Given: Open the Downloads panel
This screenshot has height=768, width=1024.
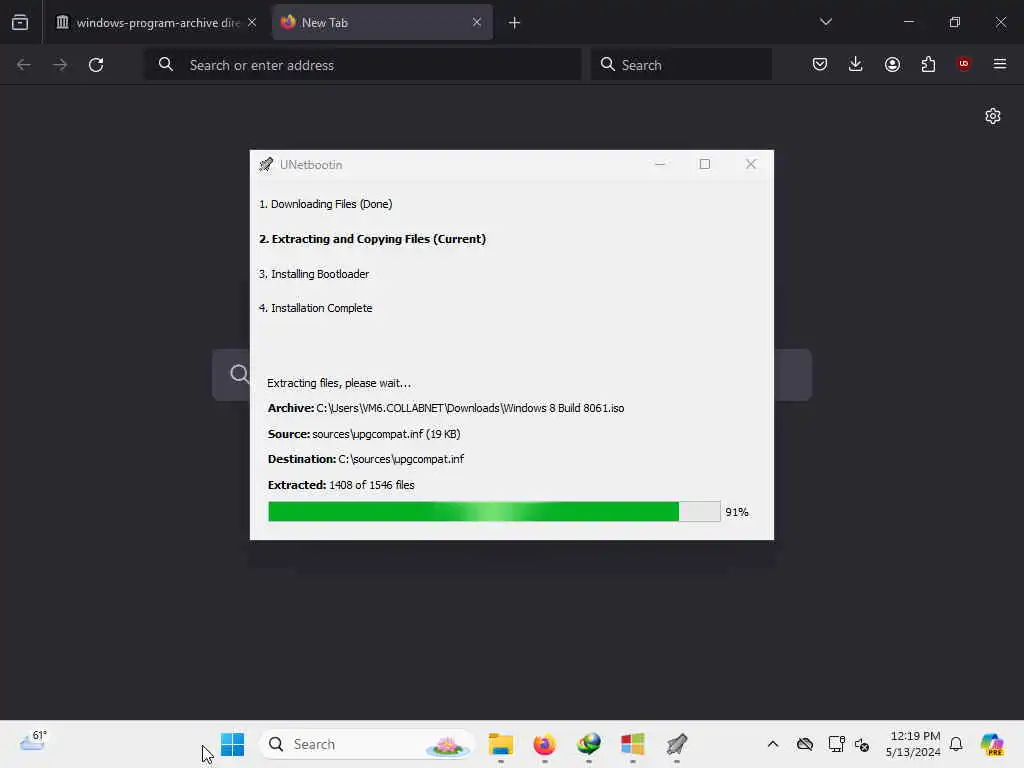Looking at the screenshot, I should (x=856, y=64).
